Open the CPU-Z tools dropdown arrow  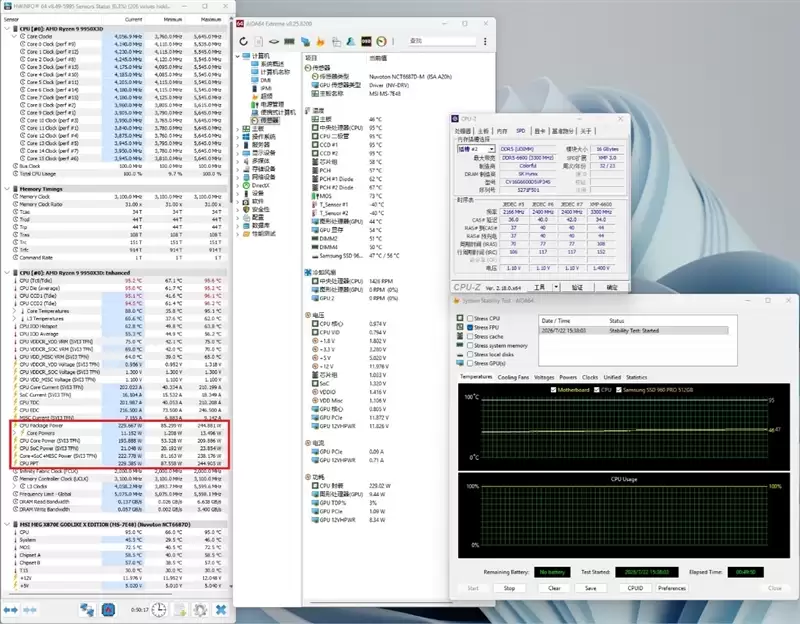556,287
